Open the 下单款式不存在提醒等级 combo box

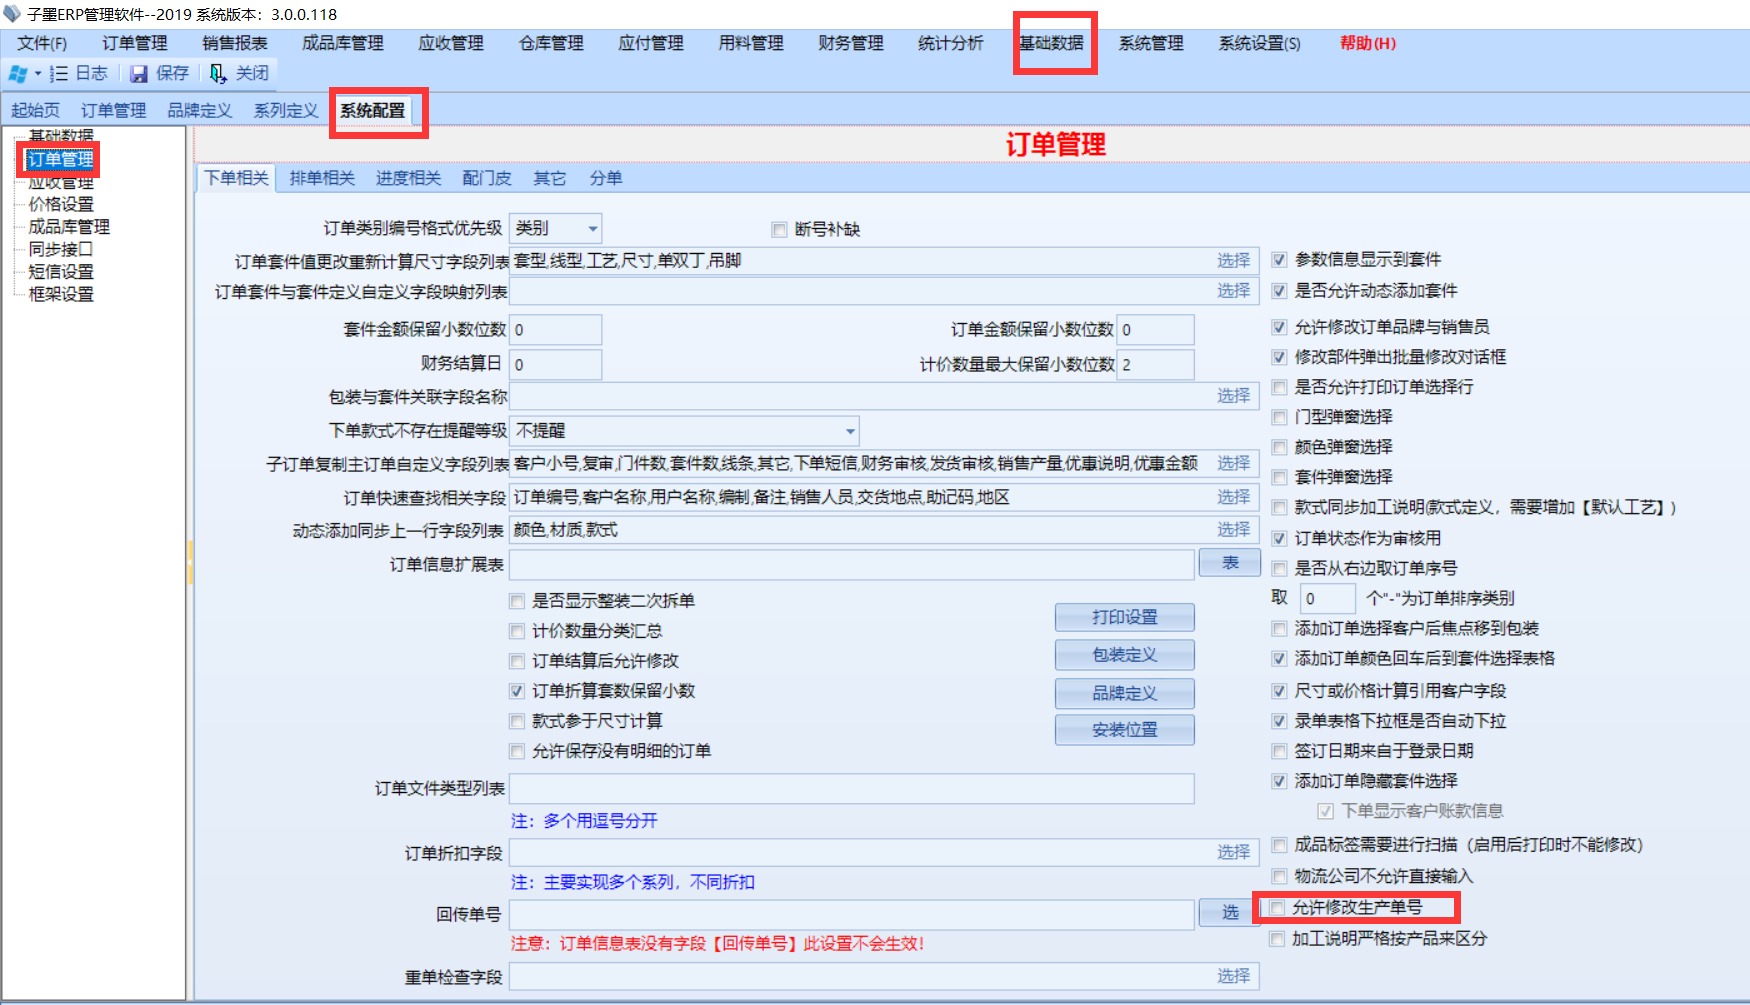pyautogui.click(x=850, y=431)
